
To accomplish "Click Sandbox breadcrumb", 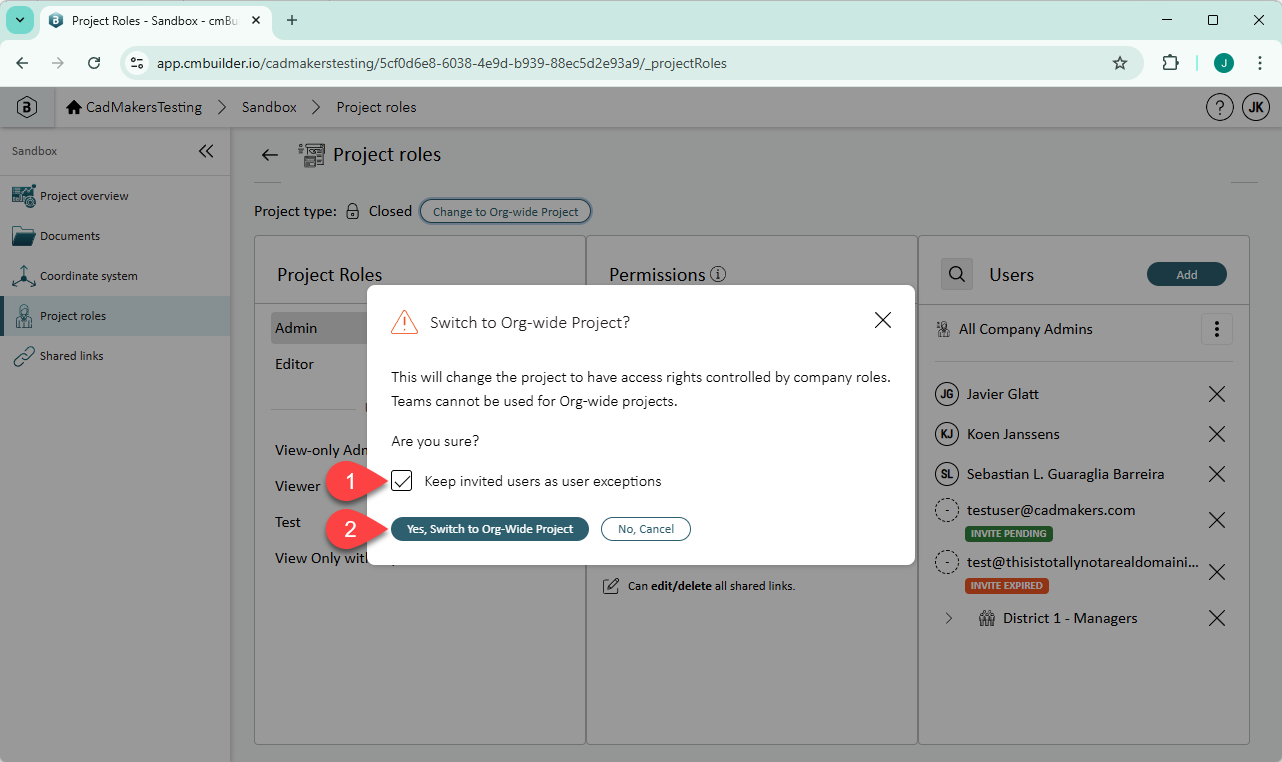I will (269, 107).
